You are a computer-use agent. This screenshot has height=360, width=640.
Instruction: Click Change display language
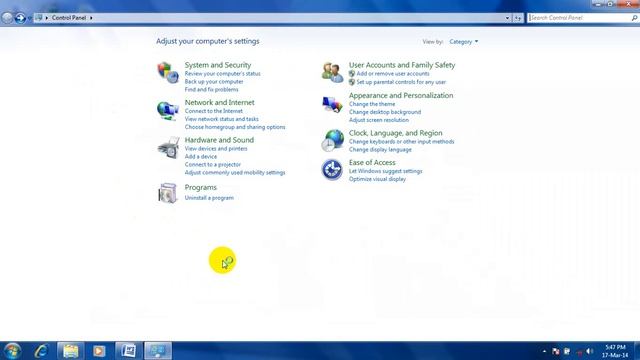380,150
